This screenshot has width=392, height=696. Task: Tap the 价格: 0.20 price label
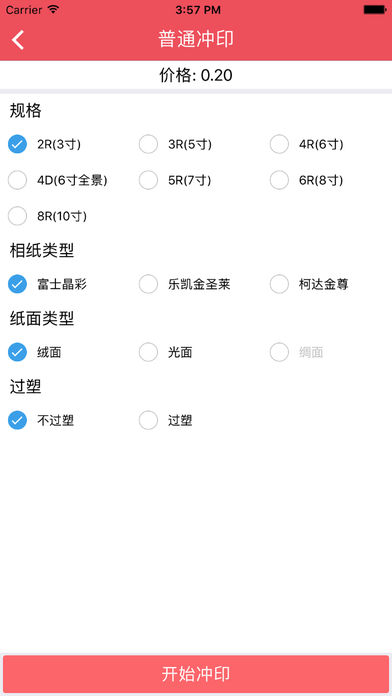[196, 75]
